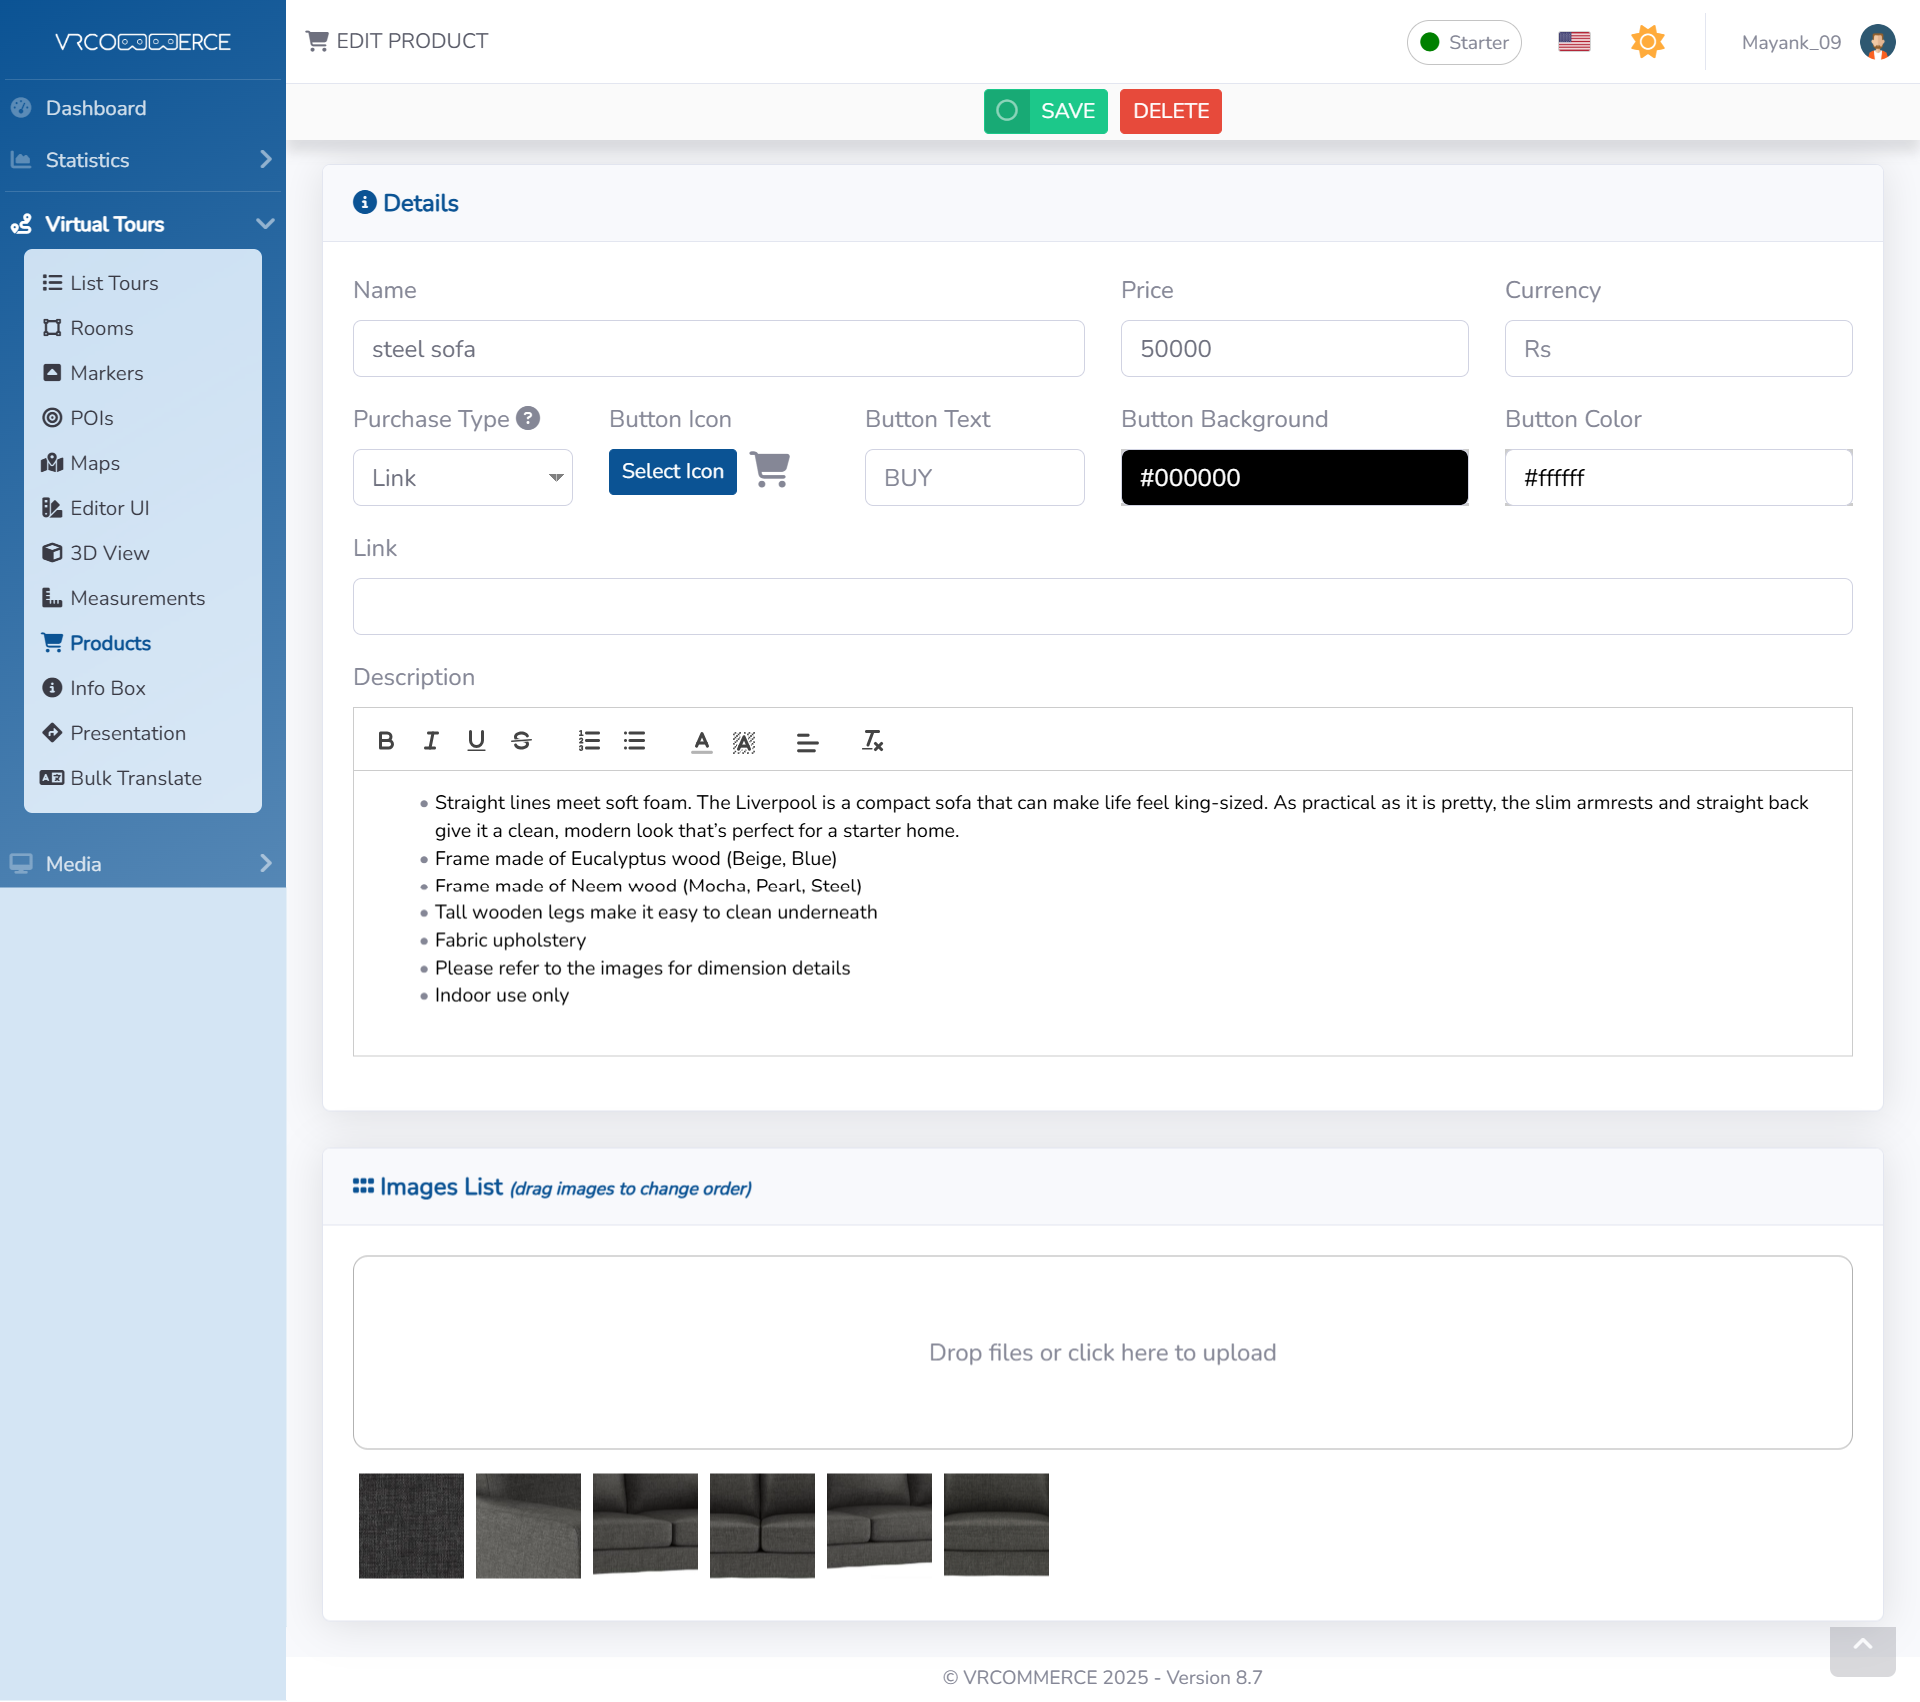Open Markers in the sidebar
The width and height of the screenshot is (1920, 1702).
tap(106, 373)
